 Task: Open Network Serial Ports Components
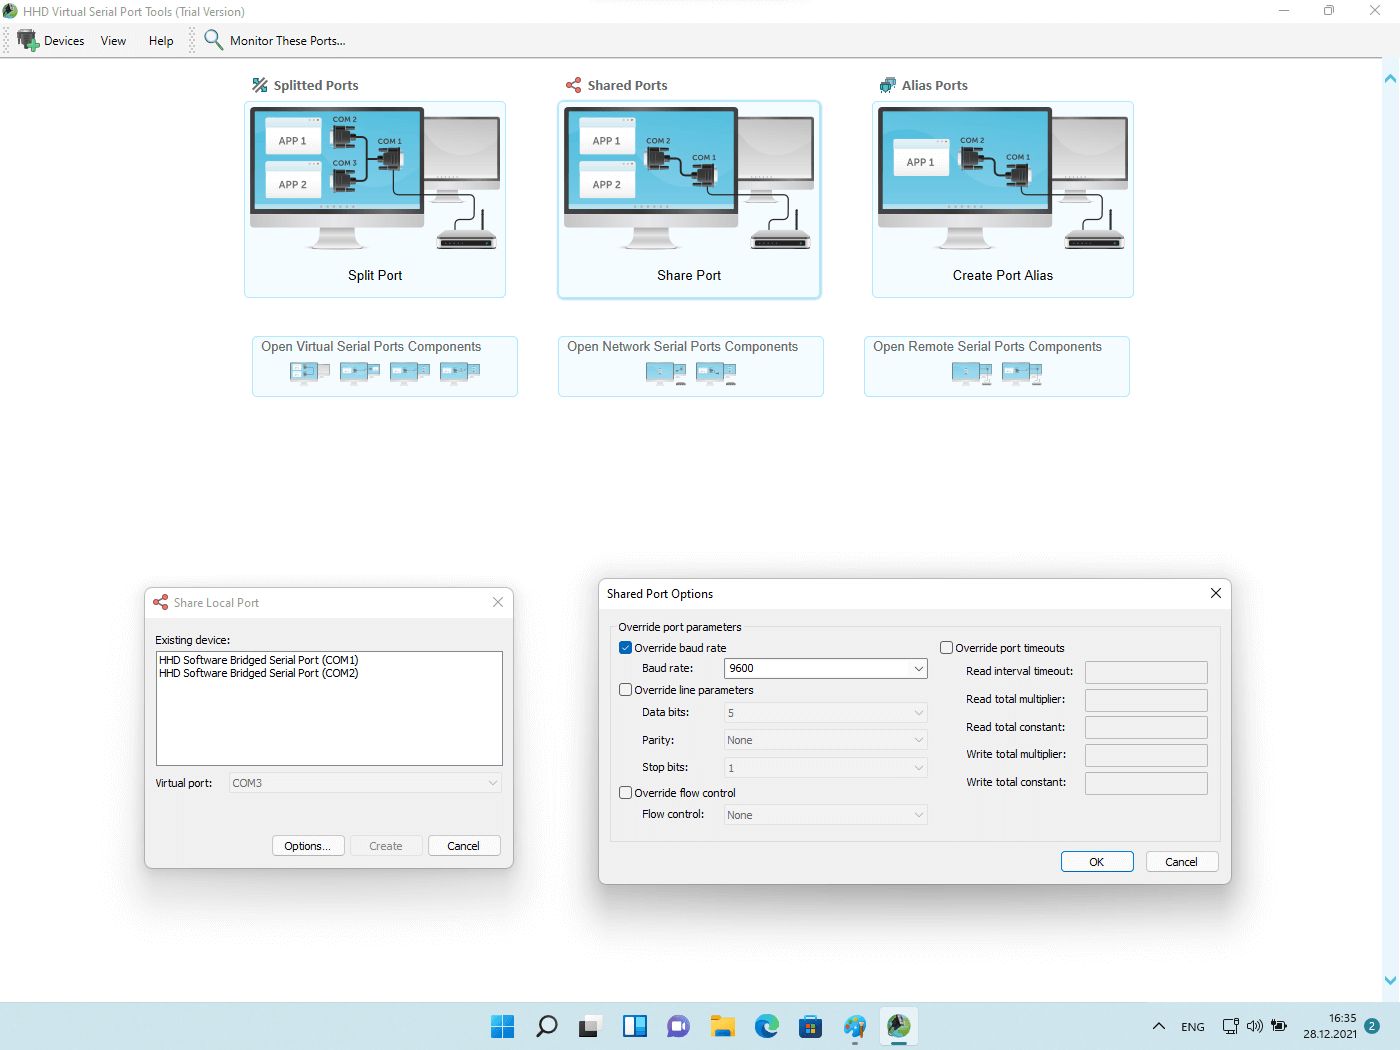coord(690,366)
